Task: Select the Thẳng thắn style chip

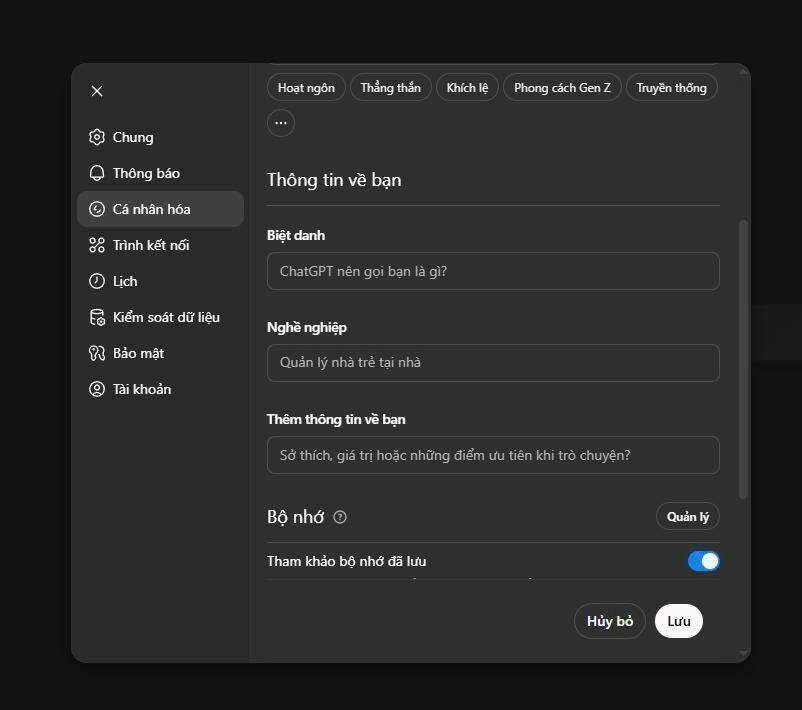Action: point(390,88)
